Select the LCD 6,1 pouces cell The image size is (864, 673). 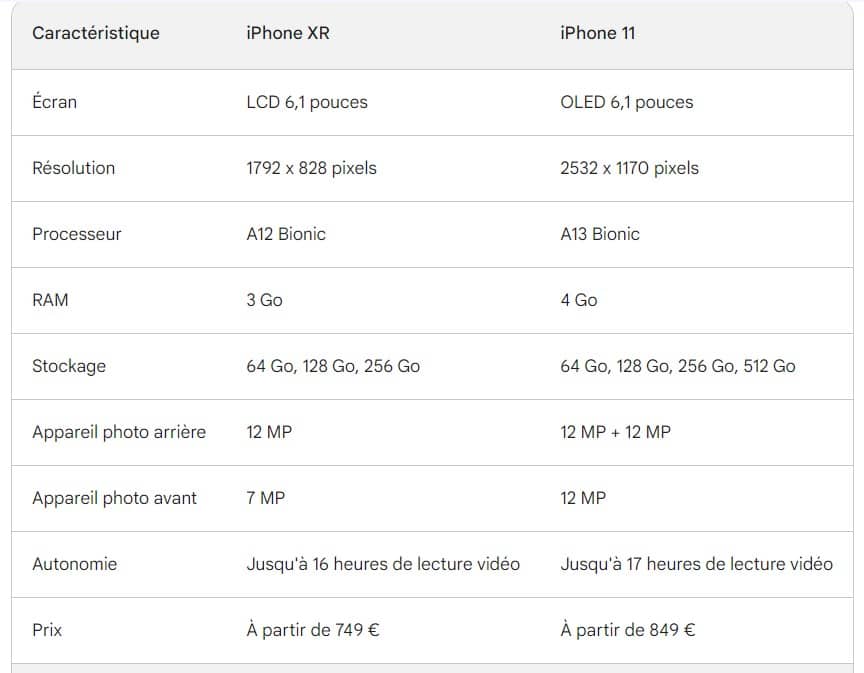click(x=307, y=102)
